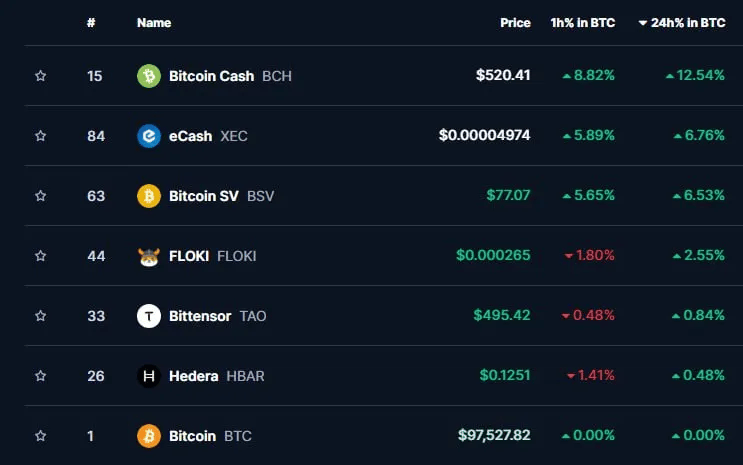
Task: Sort by the Name column header
Action: click(x=154, y=23)
